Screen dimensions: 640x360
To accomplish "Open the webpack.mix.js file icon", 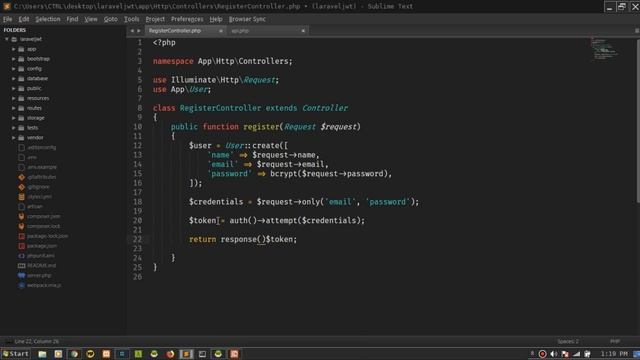I will 22,285.
